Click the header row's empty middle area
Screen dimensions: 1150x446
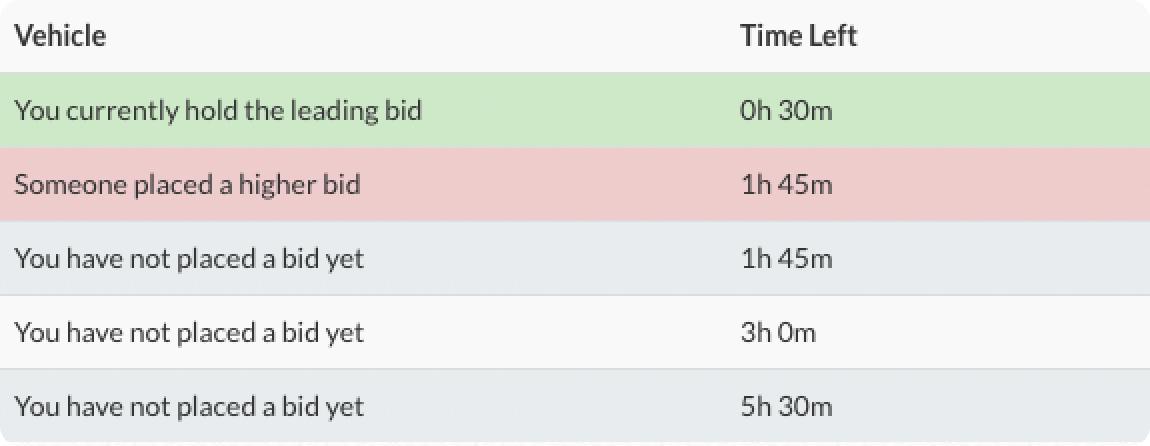(420, 36)
